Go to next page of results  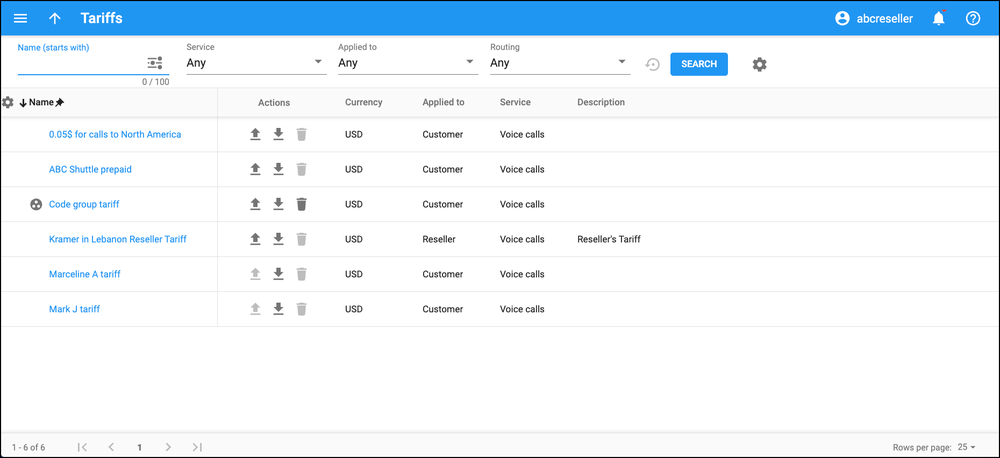(x=168, y=447)
